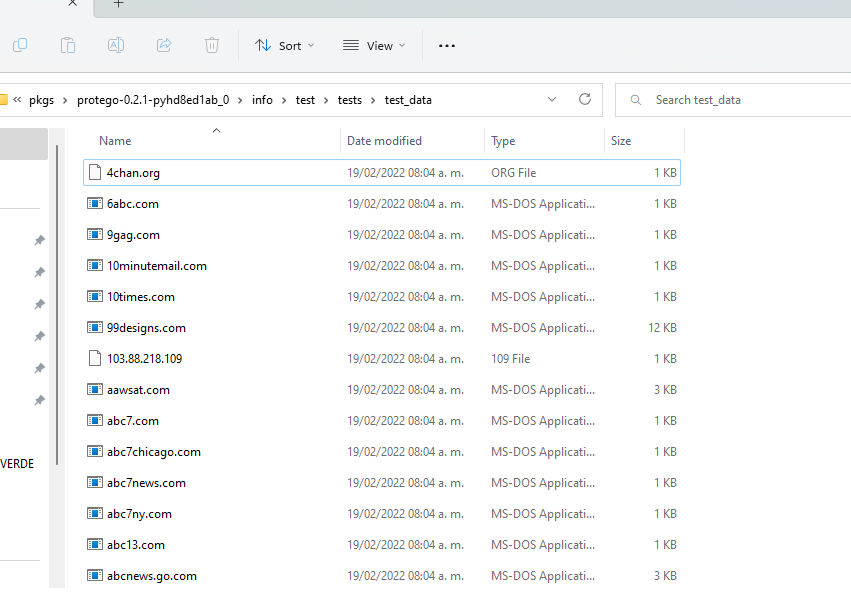The image size is (851, 603).
Task: Select the 103.88.218.109 file icon
Action: (95, 358)
